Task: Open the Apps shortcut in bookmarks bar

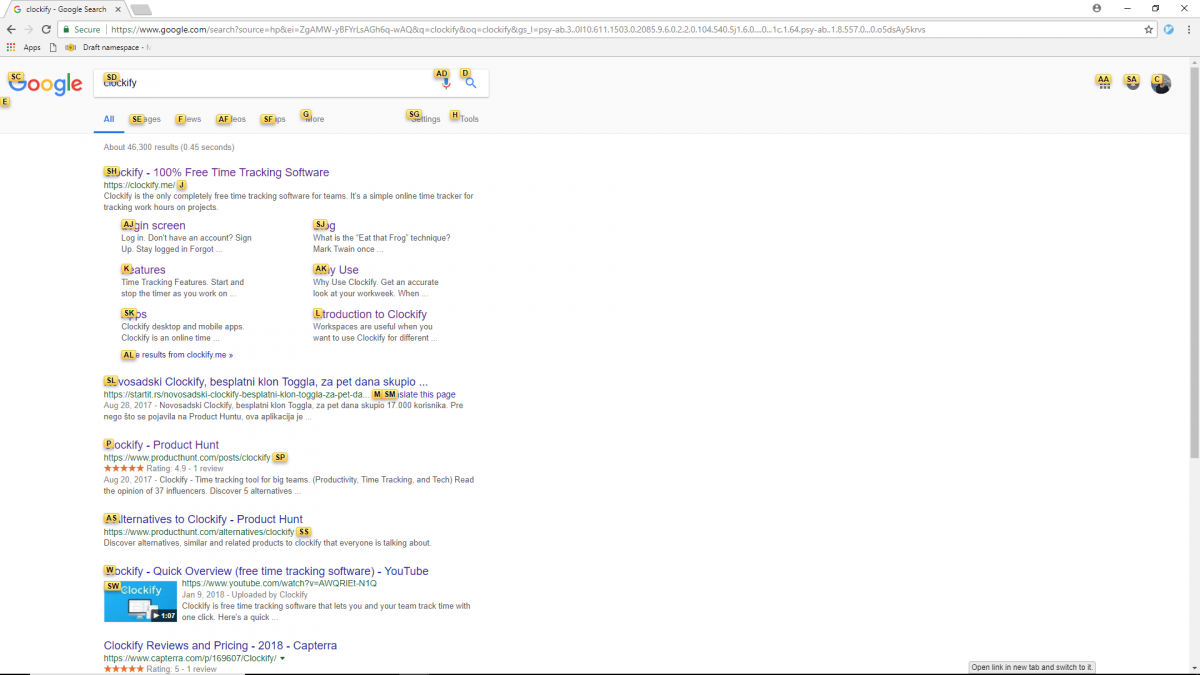Action: coord(24,47)
